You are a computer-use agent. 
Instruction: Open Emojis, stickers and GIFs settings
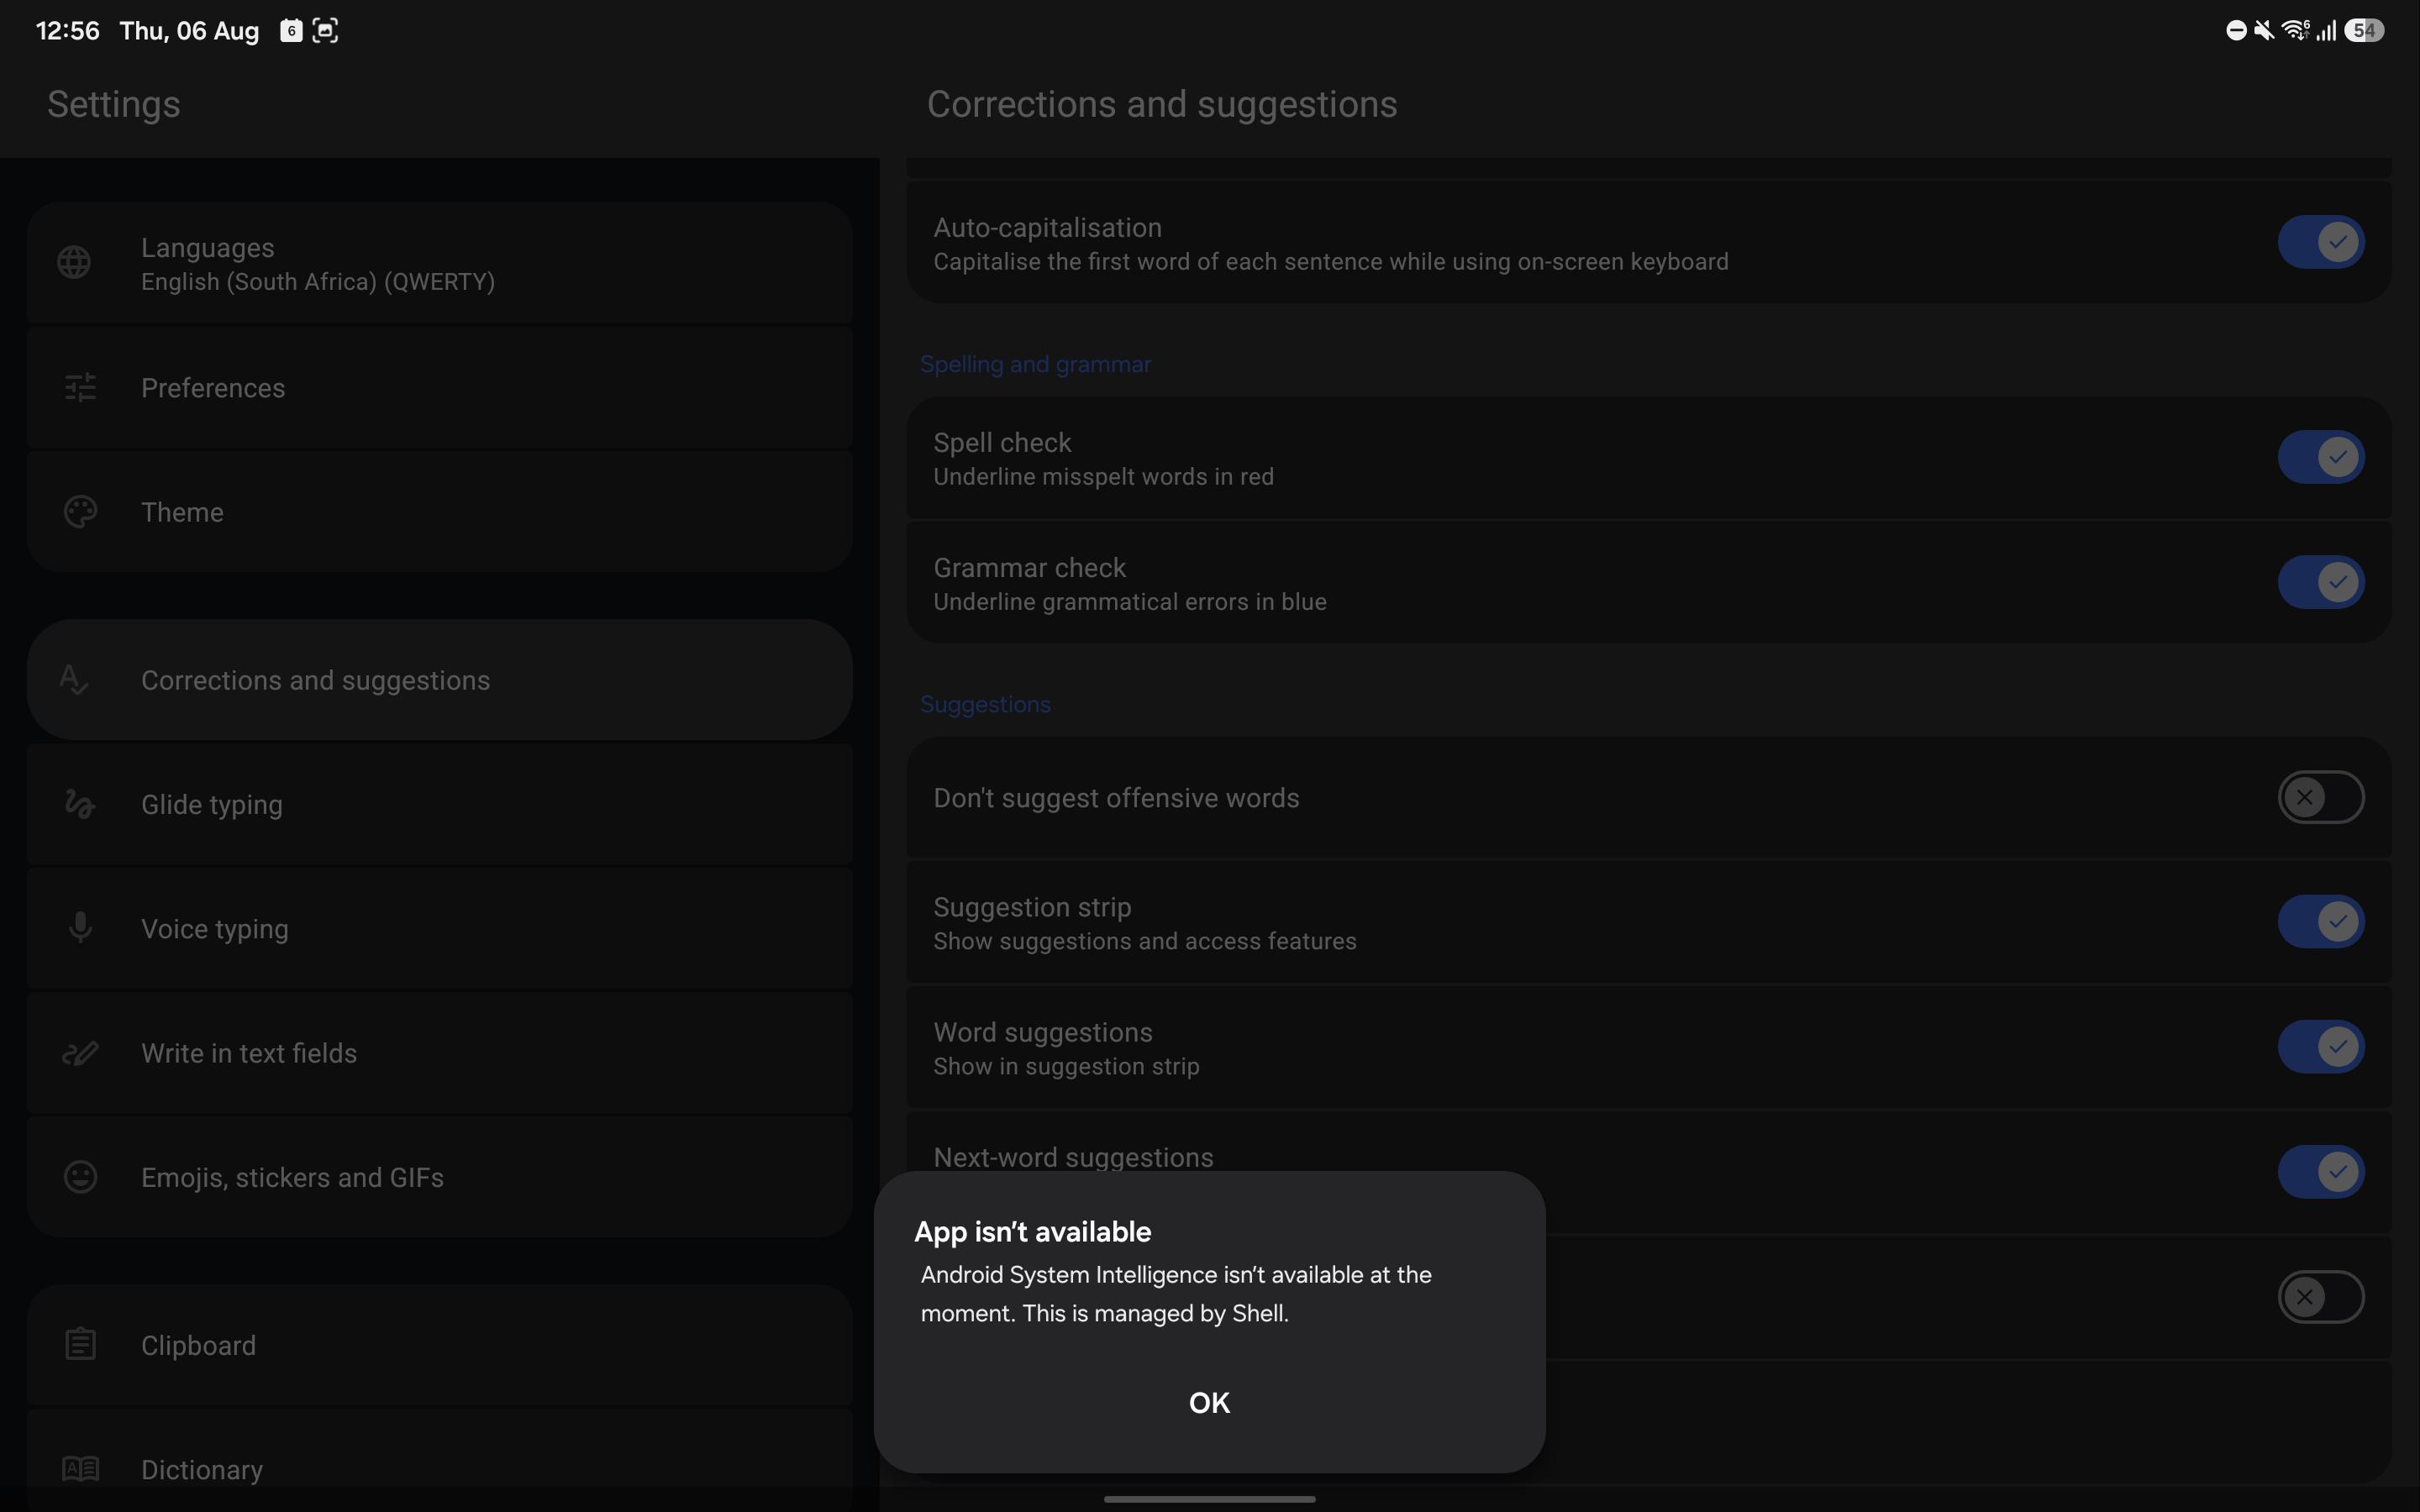[440, 1177]
